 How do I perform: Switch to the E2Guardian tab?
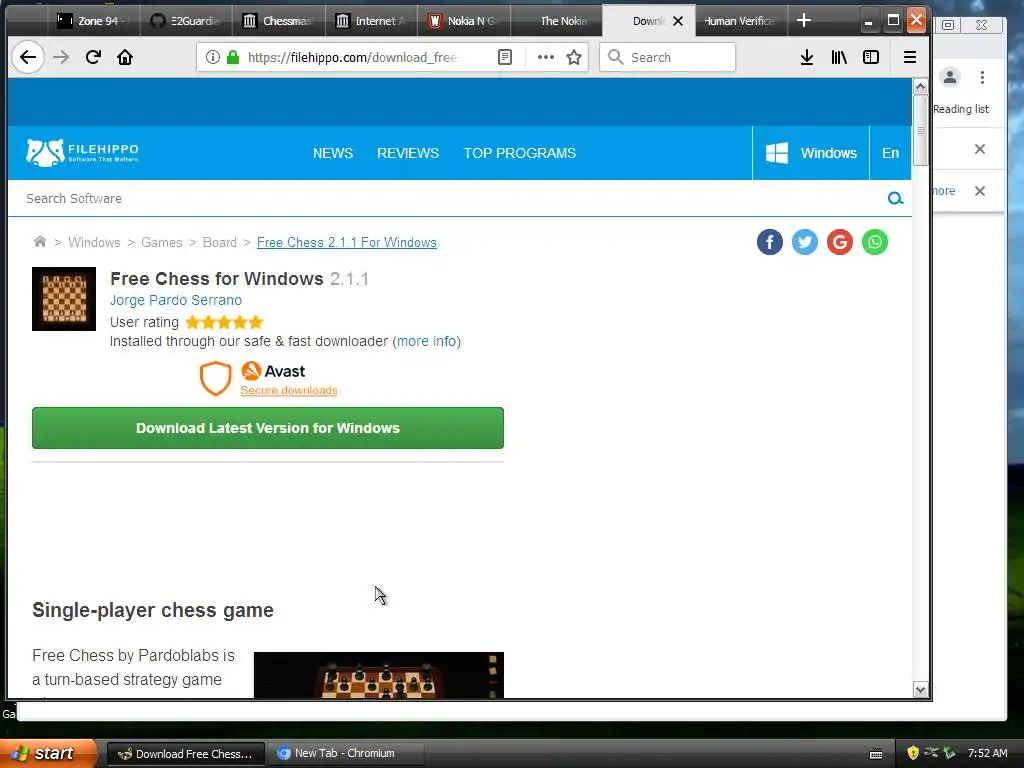pyautogui.click(x=186, y=21)
